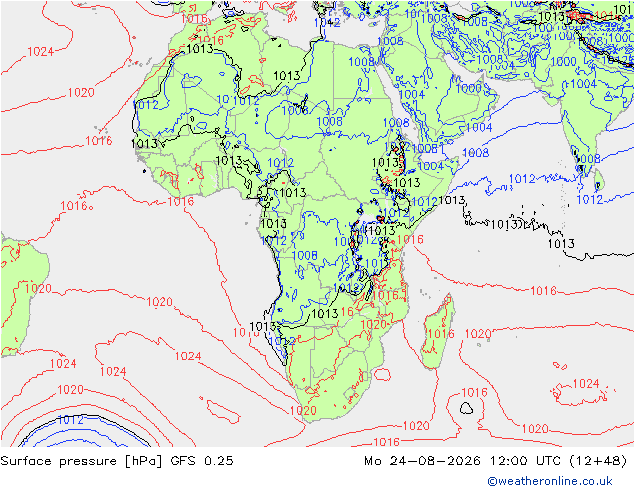Click the black 1013 label over Zambia
Screen dimensions: 634x490
click(325, 314)
